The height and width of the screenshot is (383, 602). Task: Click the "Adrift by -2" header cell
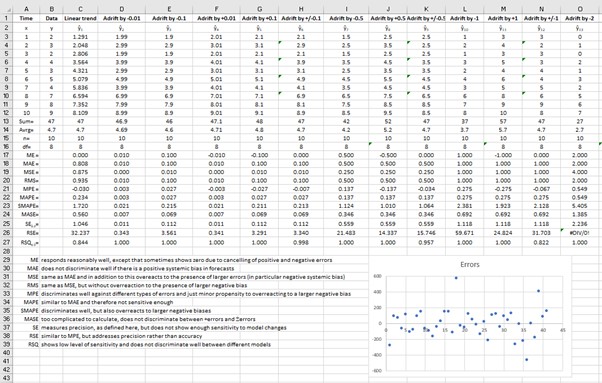click(x=580, y=18)
